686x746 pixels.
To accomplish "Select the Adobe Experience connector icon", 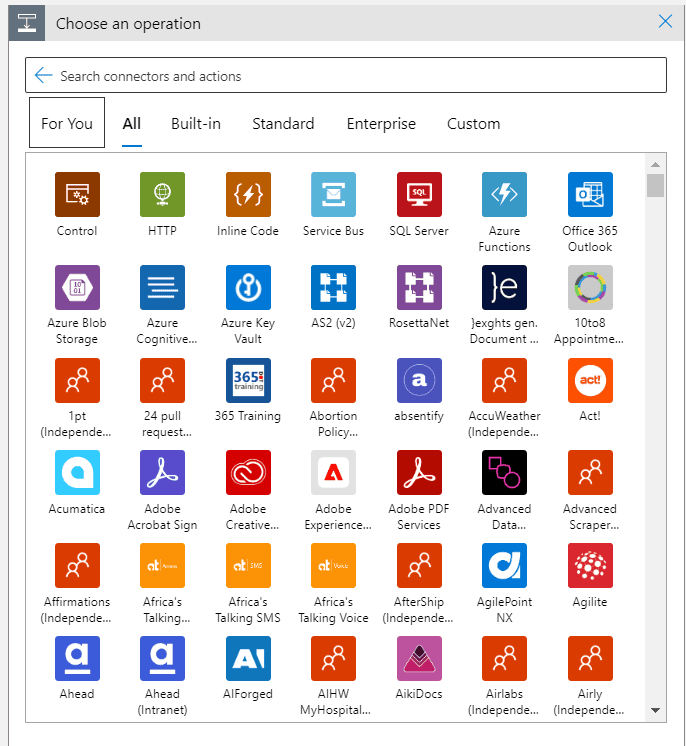I will point(333,472).
